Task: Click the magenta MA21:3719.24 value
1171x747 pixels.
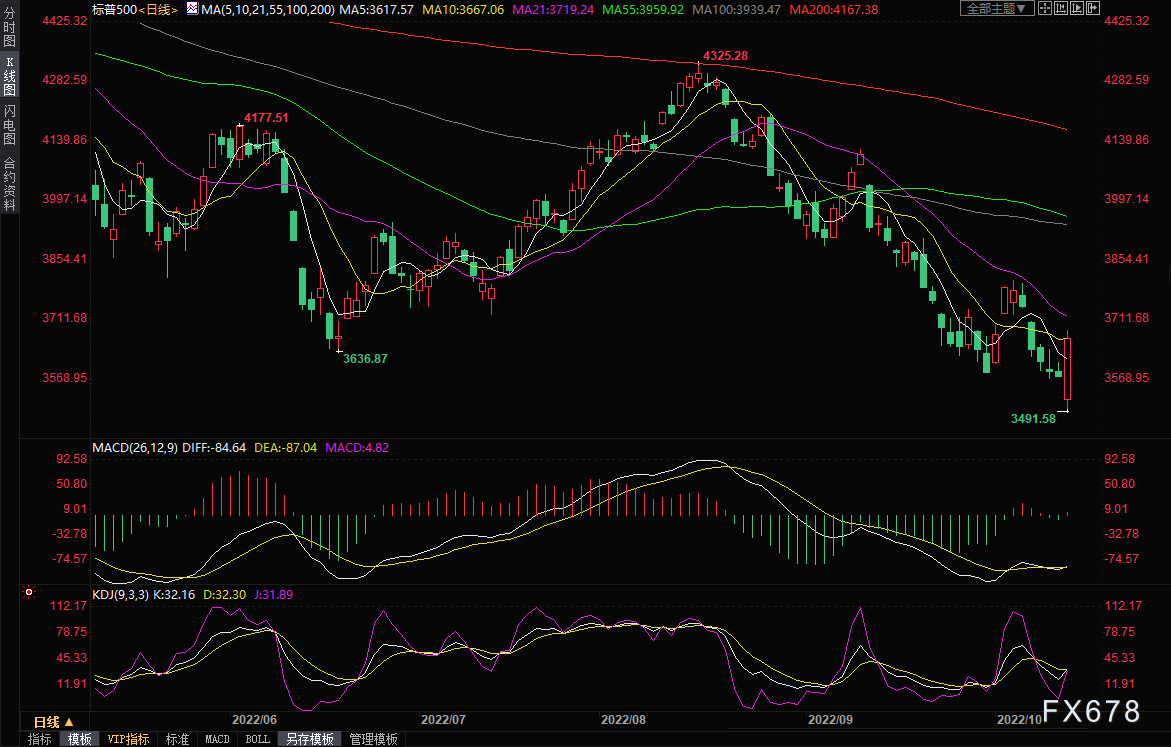Action: tap(553, 10)
